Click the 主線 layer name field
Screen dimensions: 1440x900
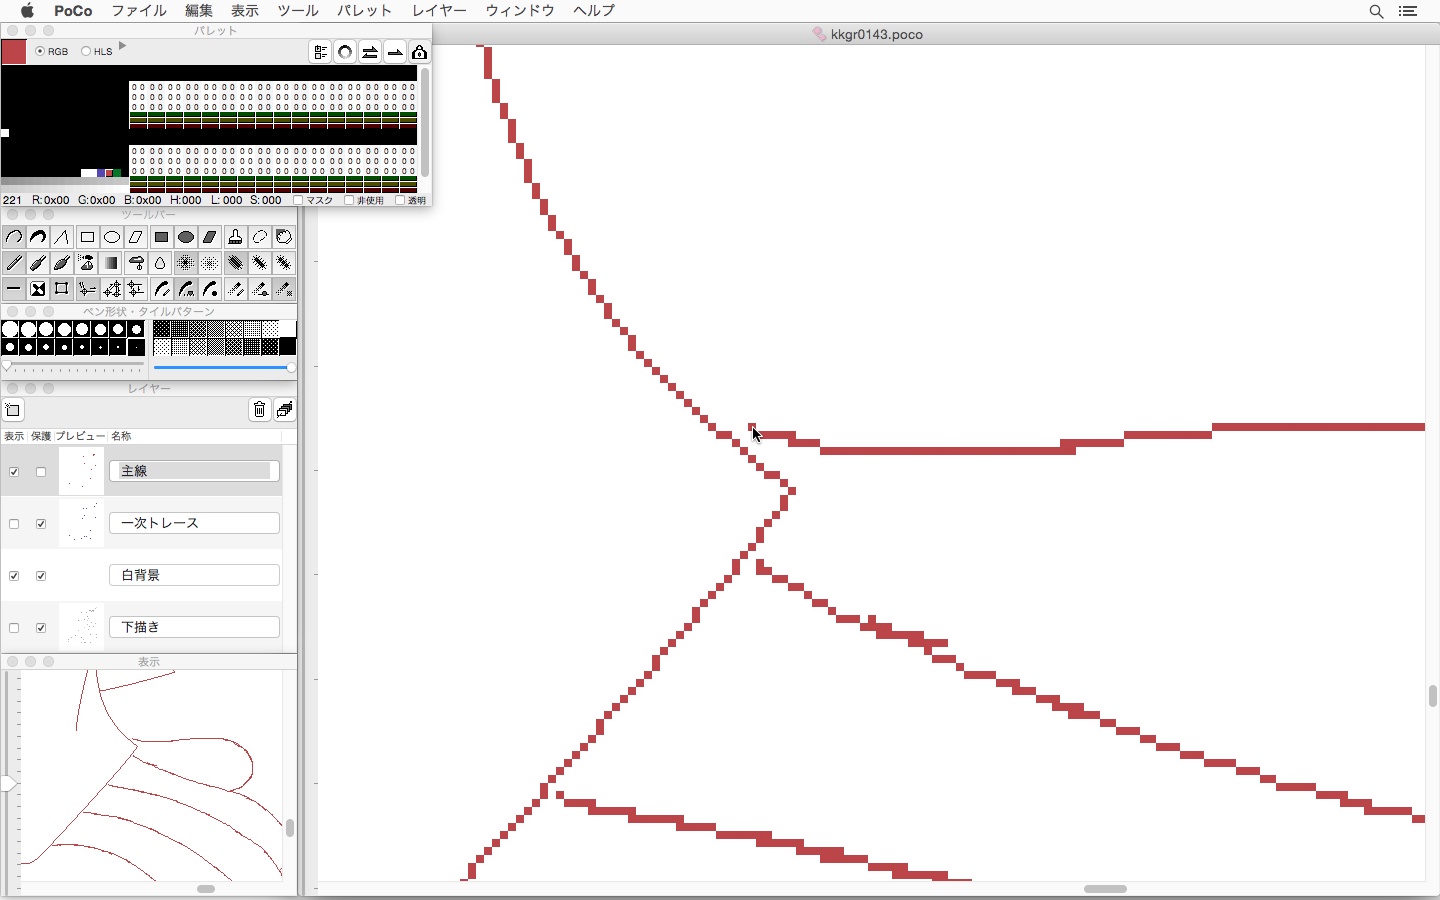(194, 471)
